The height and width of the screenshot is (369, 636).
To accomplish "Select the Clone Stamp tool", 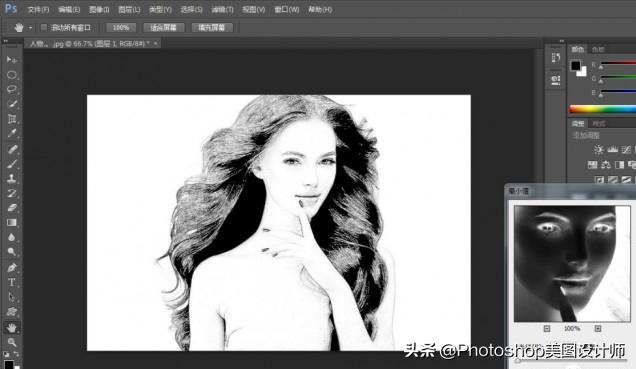I will click(11, 178).
